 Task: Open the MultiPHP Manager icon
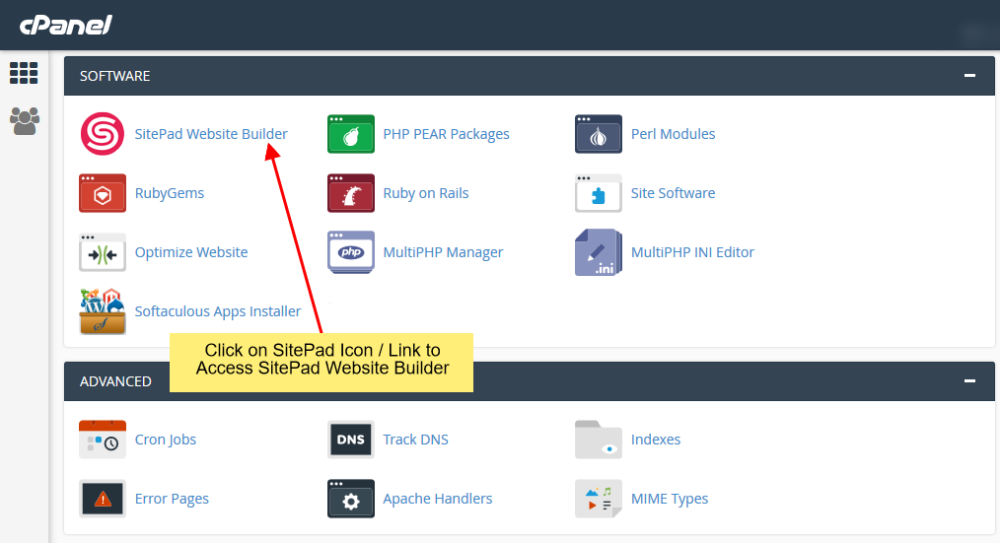click(x=350, y=252)
